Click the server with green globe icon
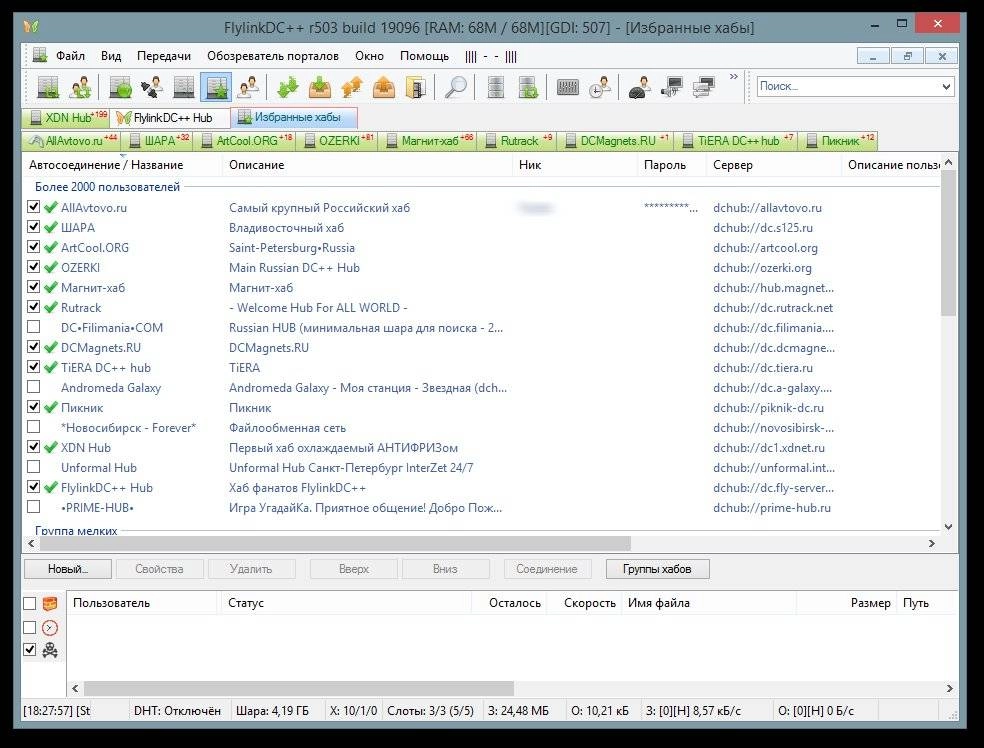 (120, 87)
